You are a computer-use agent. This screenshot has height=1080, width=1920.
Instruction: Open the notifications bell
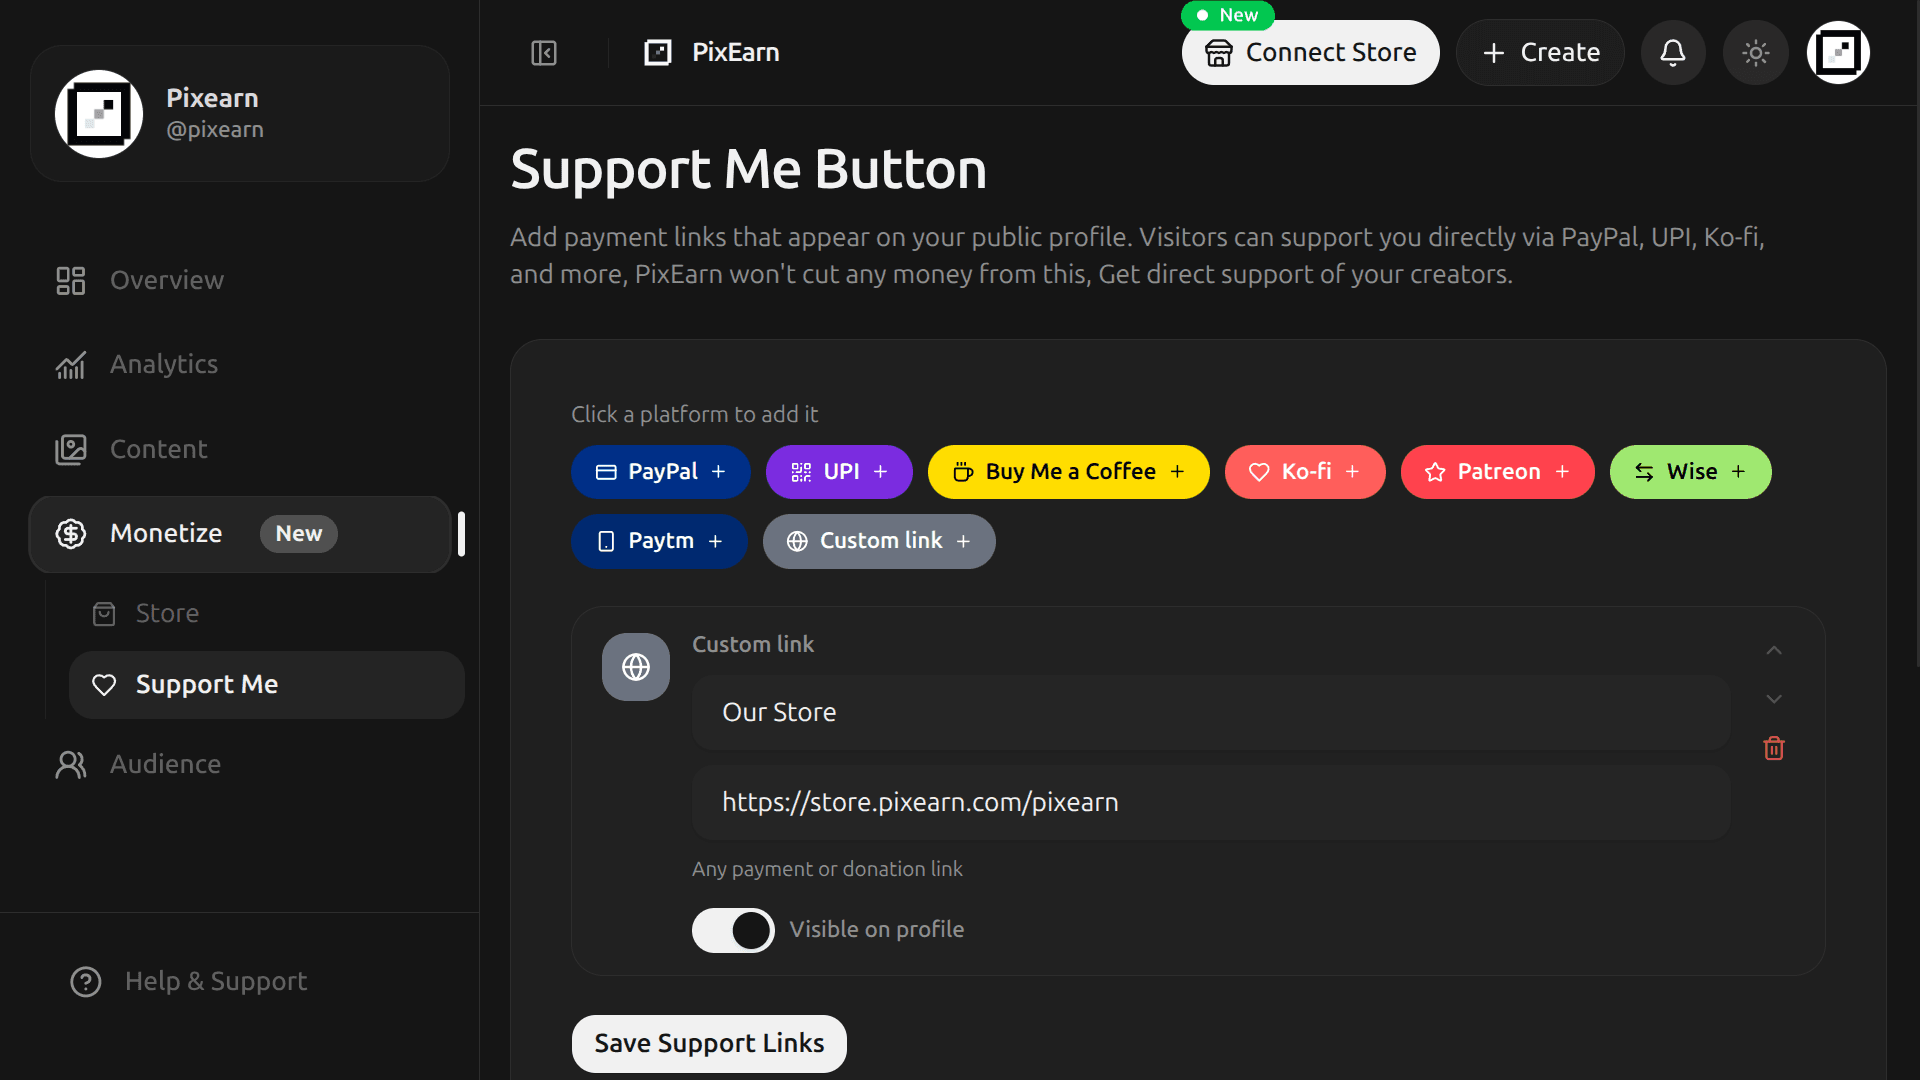1673,53
